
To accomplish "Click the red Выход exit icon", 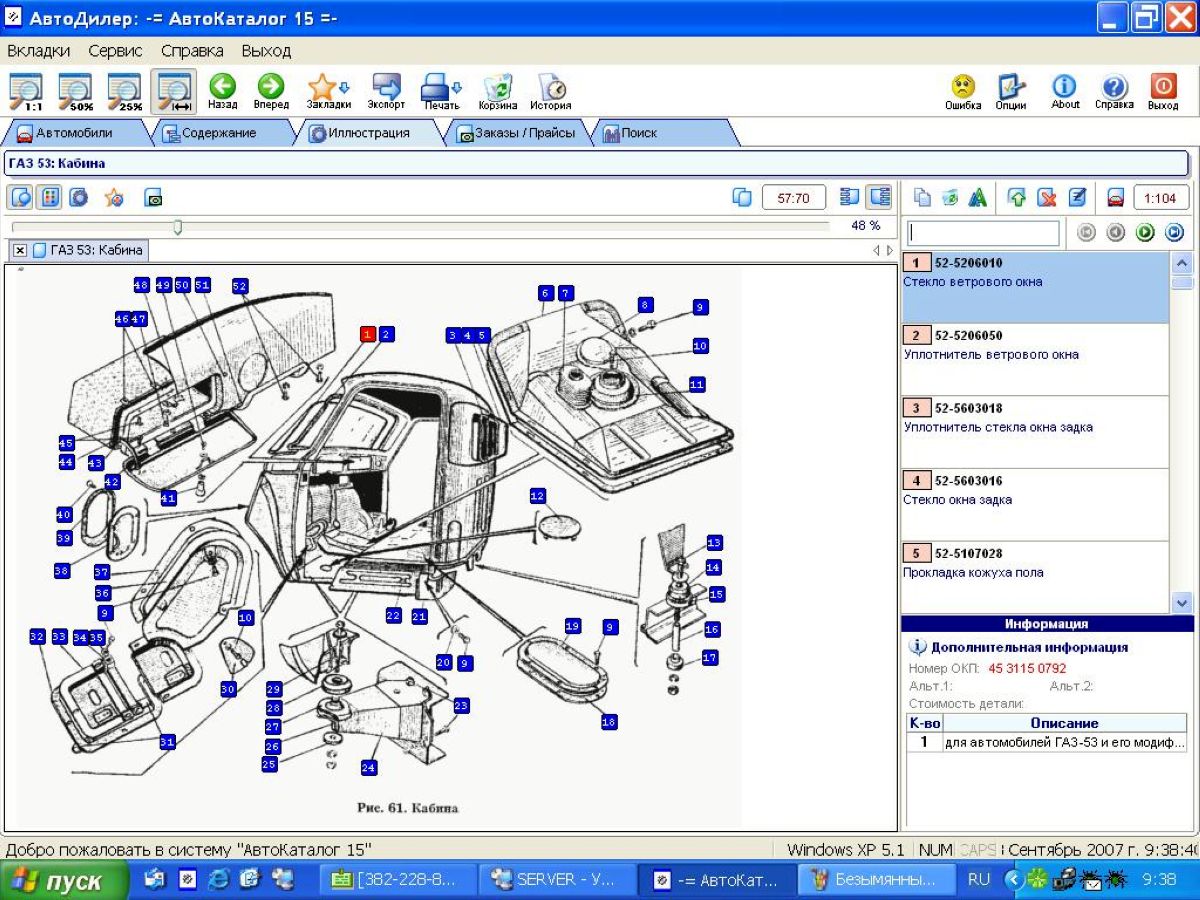I will [1163, 92].
